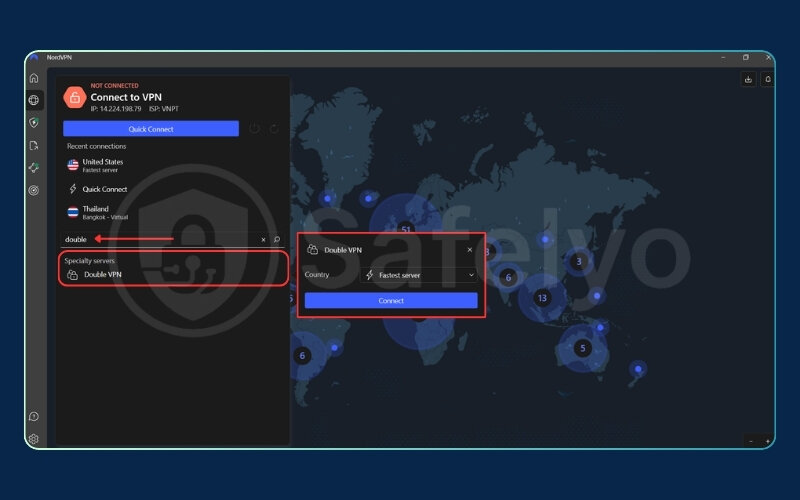Image resolution: width=800 pixels, height=500 pixels.
Task: Expand the Country Fastest server dropdown
Action: 418,275
